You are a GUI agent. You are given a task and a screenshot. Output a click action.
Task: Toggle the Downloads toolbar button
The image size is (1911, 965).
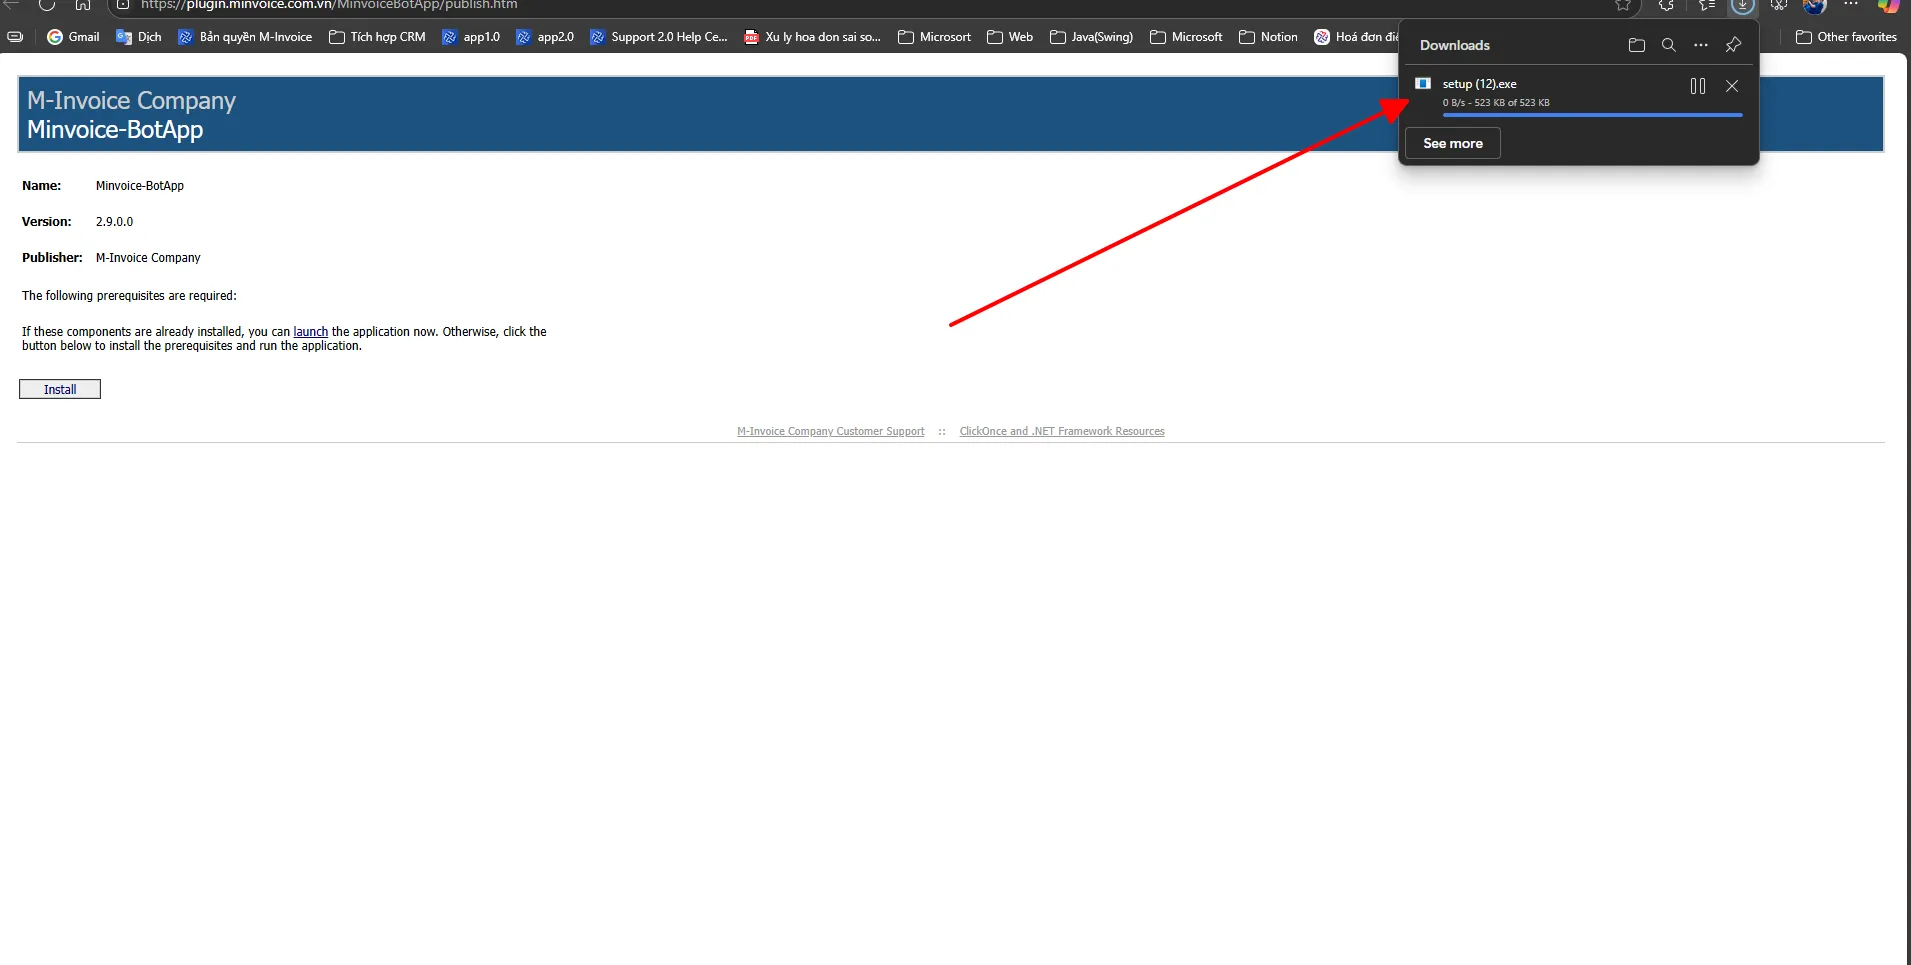pyautogui.click(x=1743, y=5)
